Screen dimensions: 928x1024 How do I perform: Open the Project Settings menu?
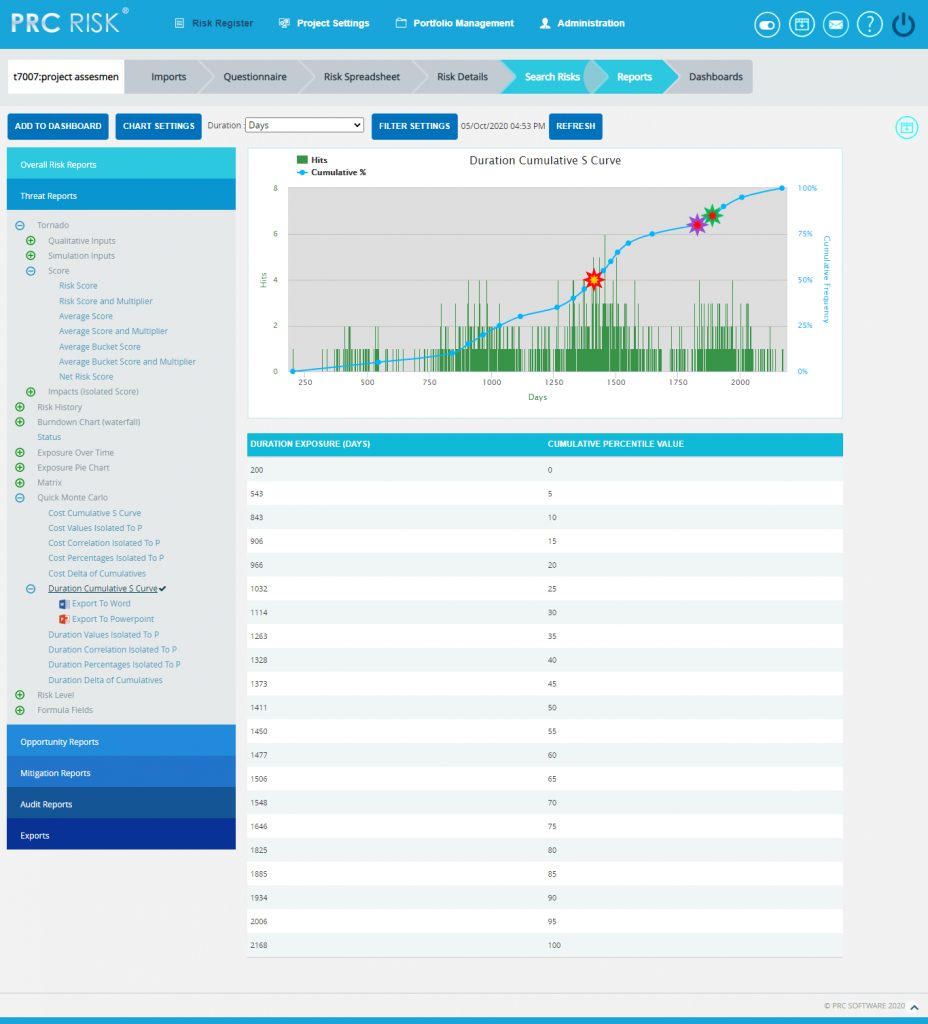324,24
